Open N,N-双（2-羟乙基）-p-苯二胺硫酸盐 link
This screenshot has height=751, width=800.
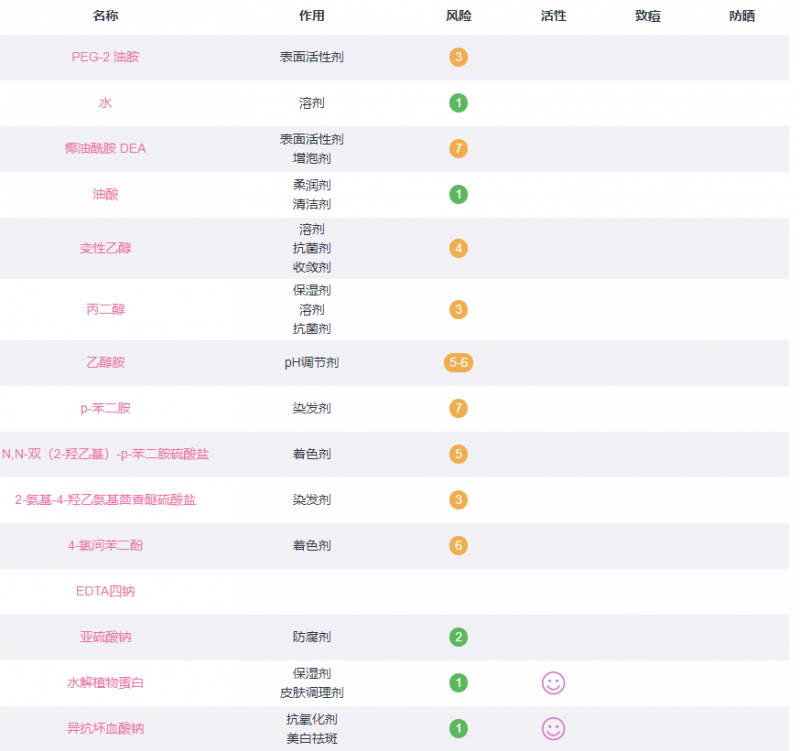tap(105, 454)
